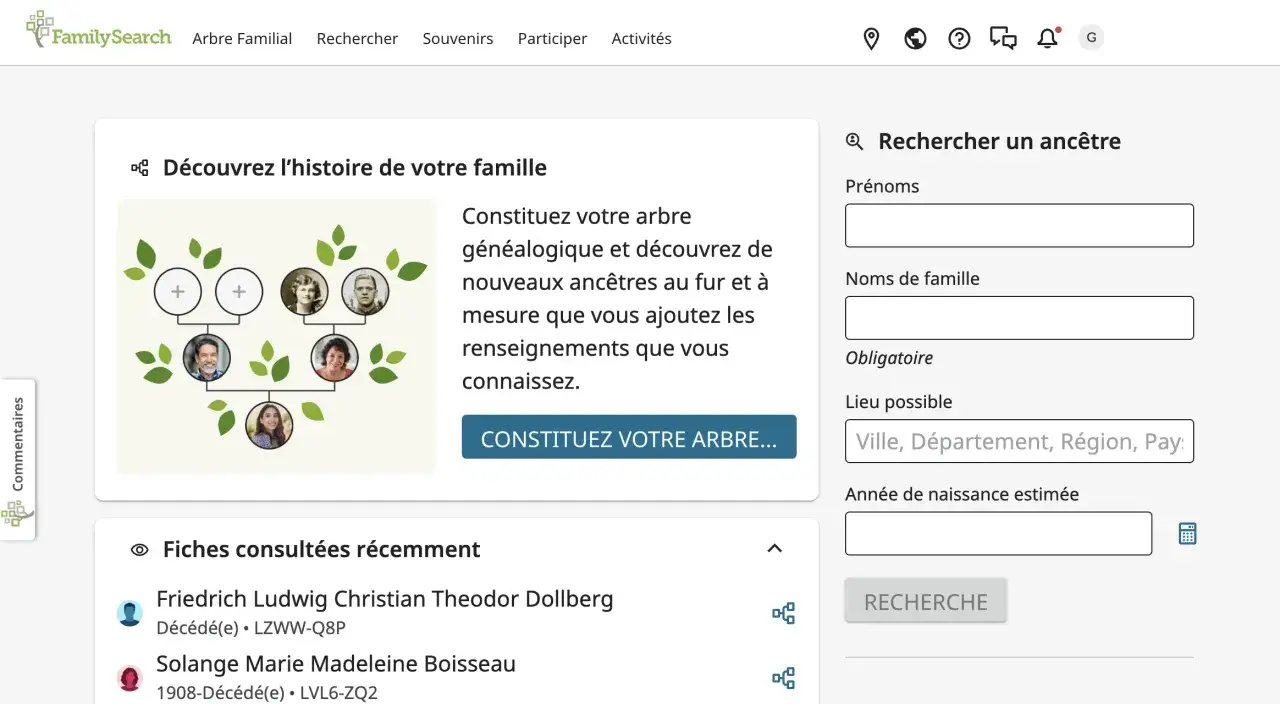Open the user account avatar G
Image resolution: width=1280 pixels, height=704 pixels.
click(x=1091, y=38)
